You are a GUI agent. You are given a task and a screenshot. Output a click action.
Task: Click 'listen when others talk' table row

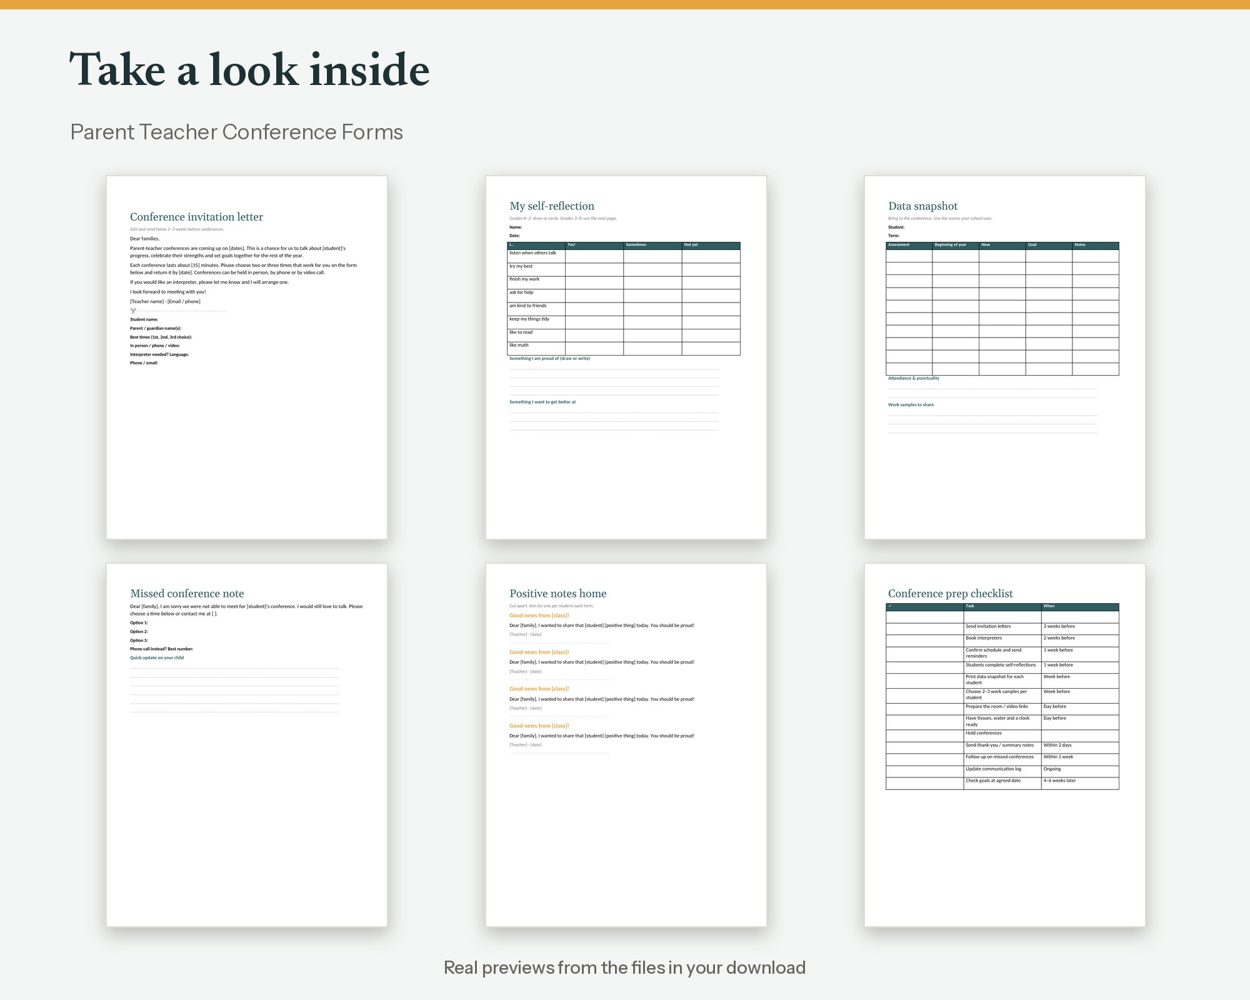[x=624, y=256]
